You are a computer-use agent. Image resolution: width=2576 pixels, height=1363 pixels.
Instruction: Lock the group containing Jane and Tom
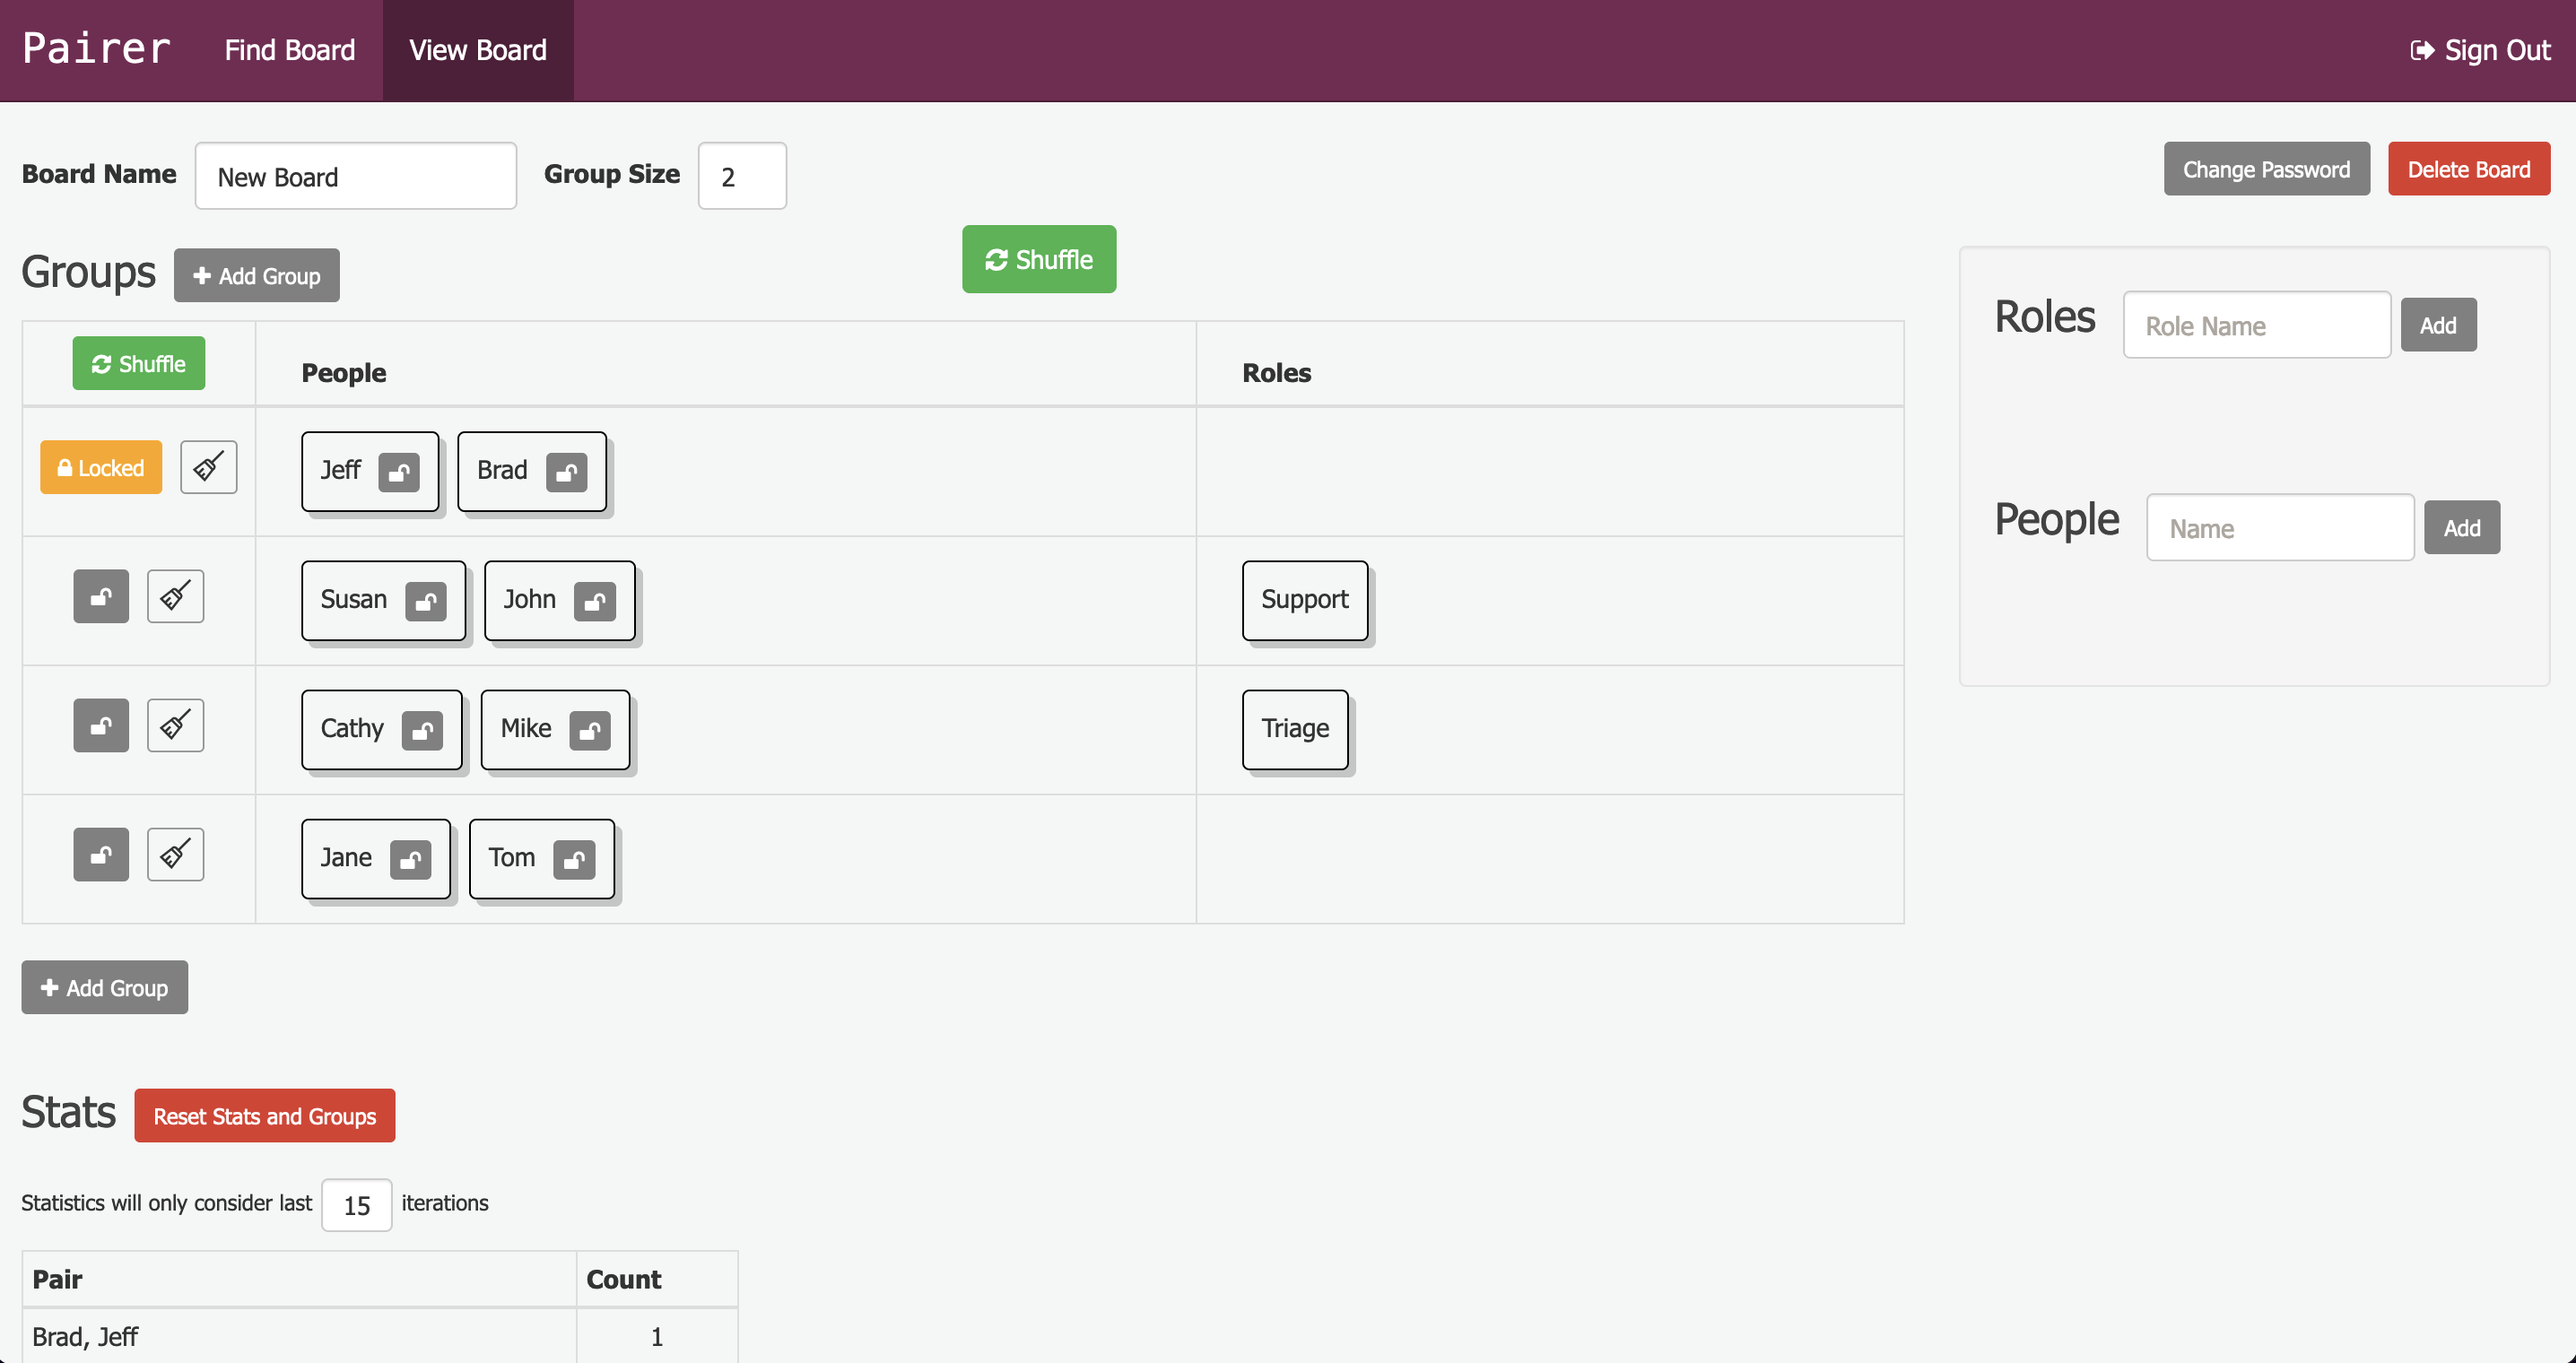click(x=101, y=854)
